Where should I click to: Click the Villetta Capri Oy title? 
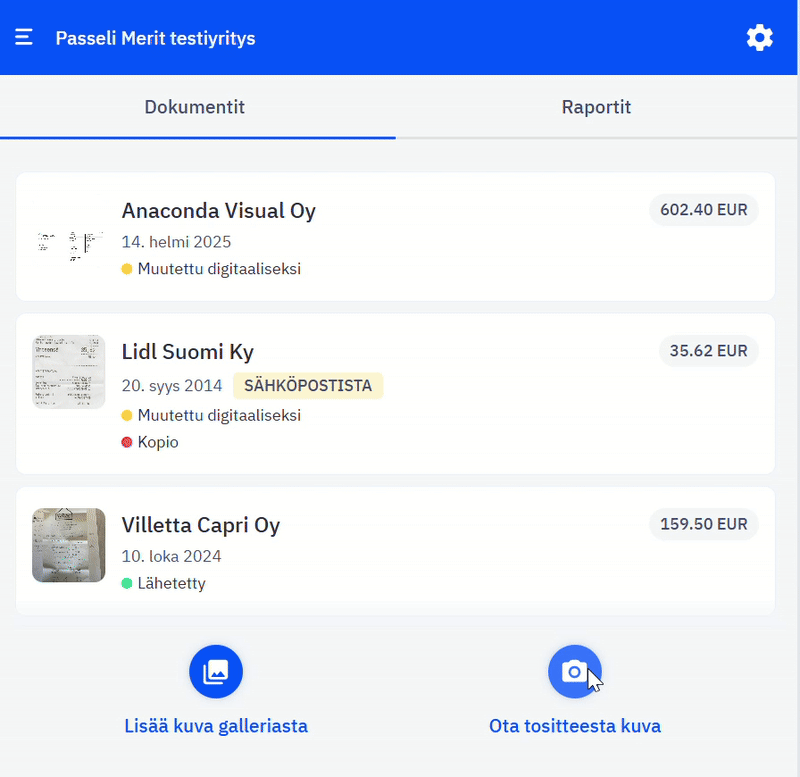(x=201, y=525)
